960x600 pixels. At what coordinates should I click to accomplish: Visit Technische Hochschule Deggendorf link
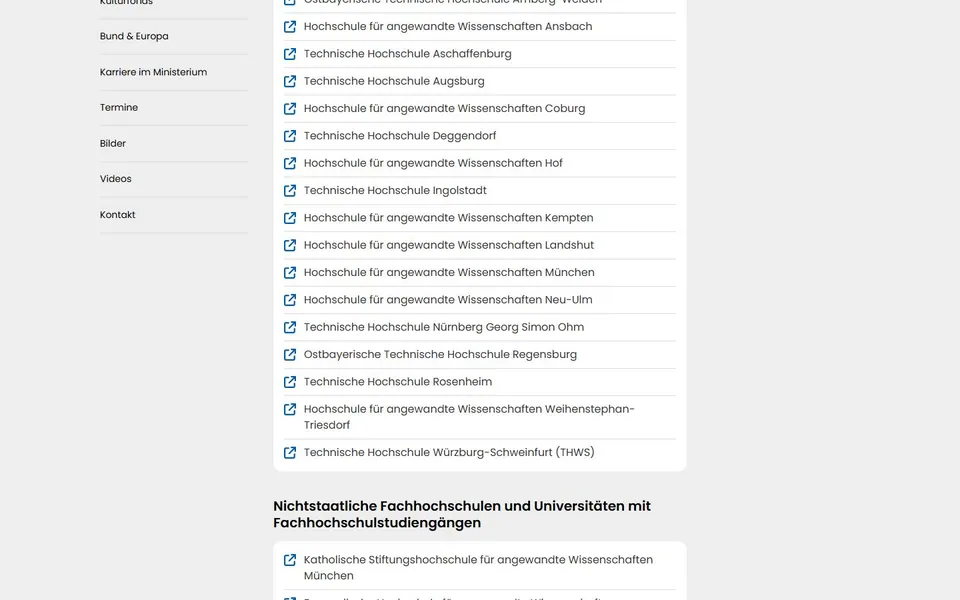click(400, 136)
